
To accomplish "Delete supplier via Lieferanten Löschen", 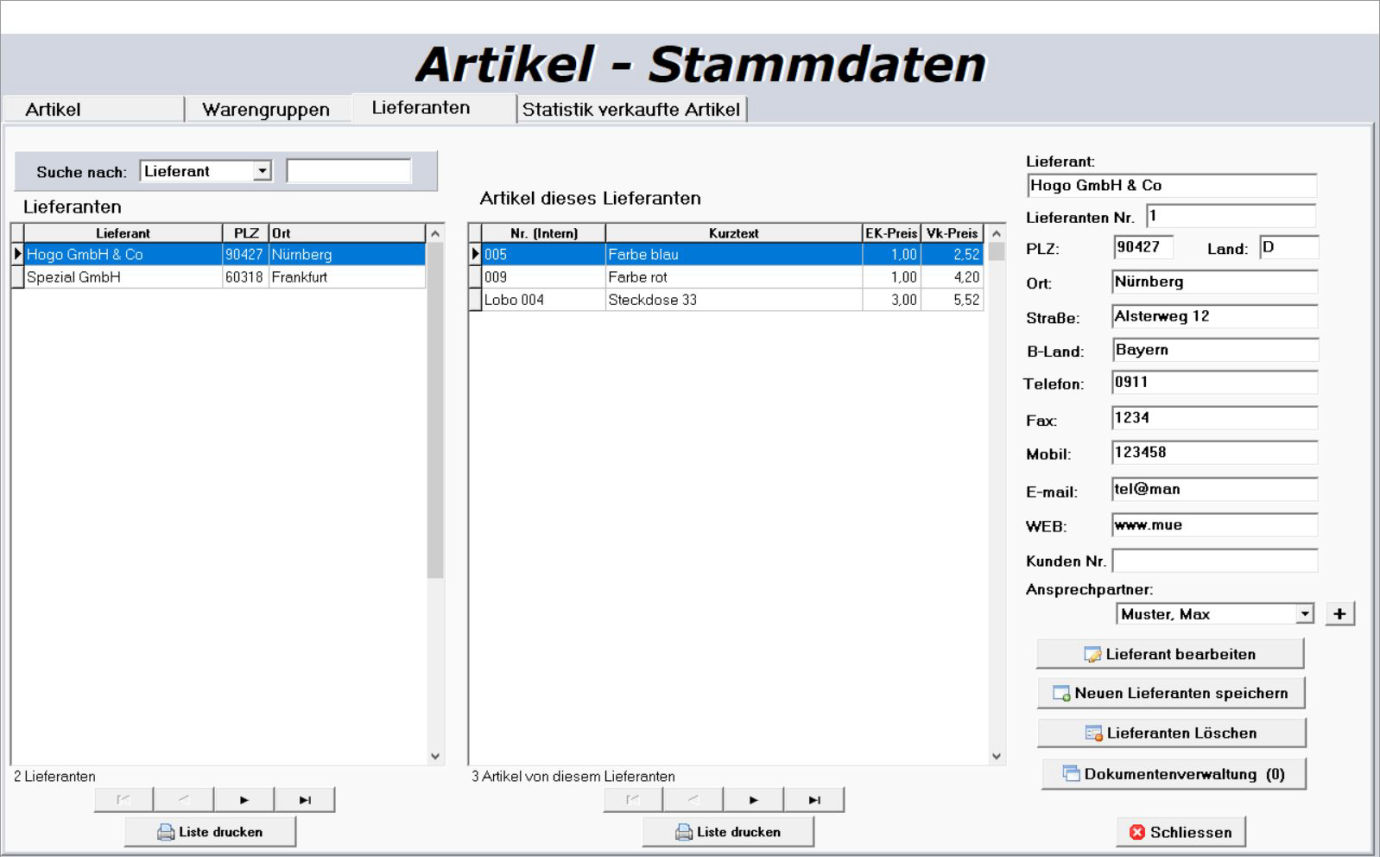I will tap(1170, 733).
